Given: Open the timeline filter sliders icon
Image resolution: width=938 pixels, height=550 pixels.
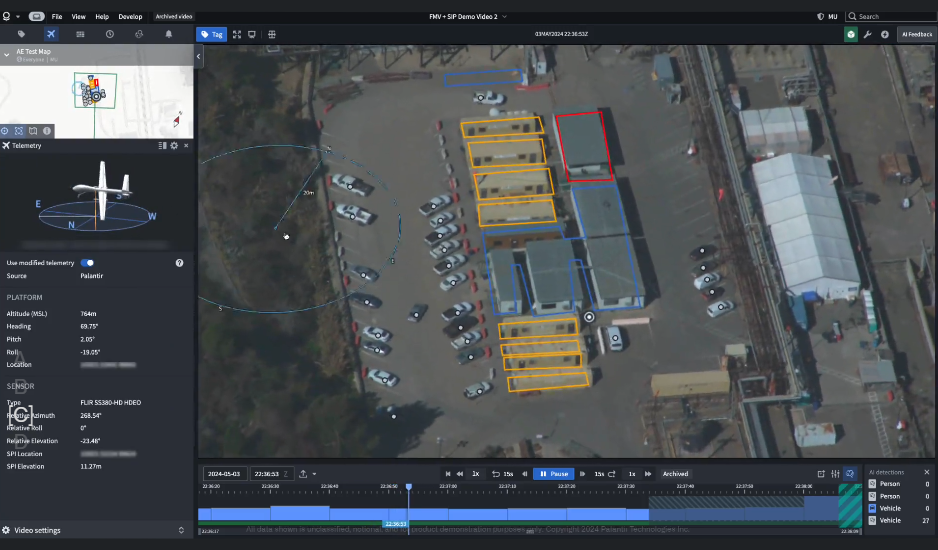Looking at the screenshot, I should tap(835, 474).
